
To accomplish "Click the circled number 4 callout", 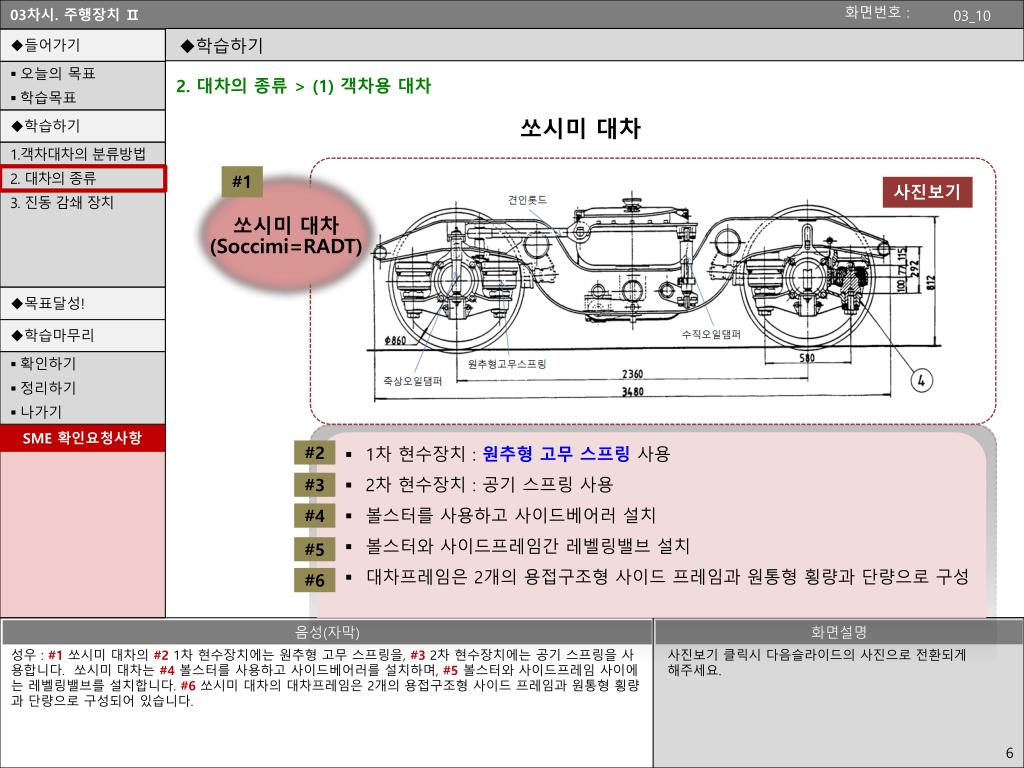I will coord(921,381).
